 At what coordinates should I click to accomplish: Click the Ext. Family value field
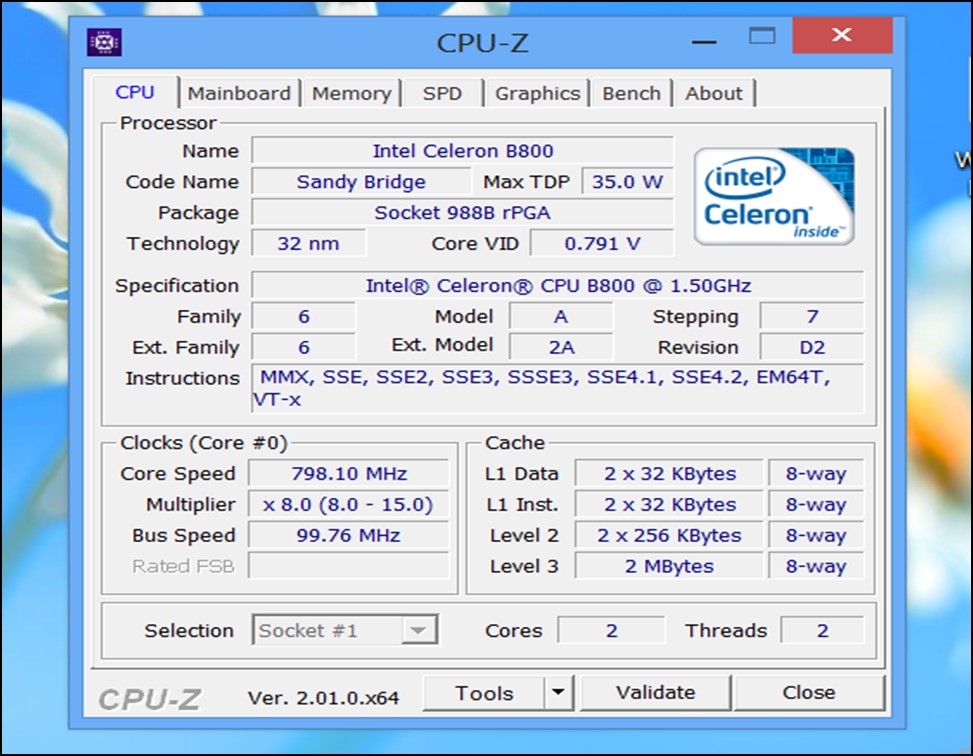coord(303,347)
